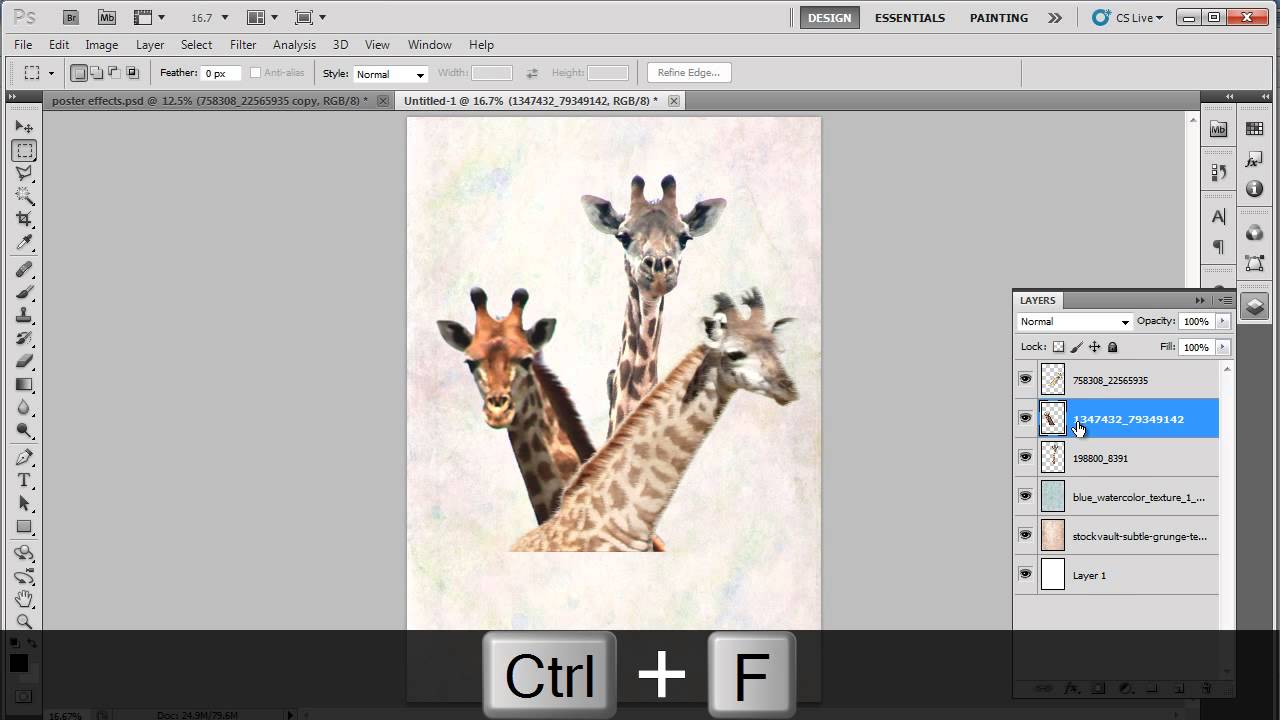Toggle lock all button
The height and width of the screenshot is (720, 1280).
1112,347
